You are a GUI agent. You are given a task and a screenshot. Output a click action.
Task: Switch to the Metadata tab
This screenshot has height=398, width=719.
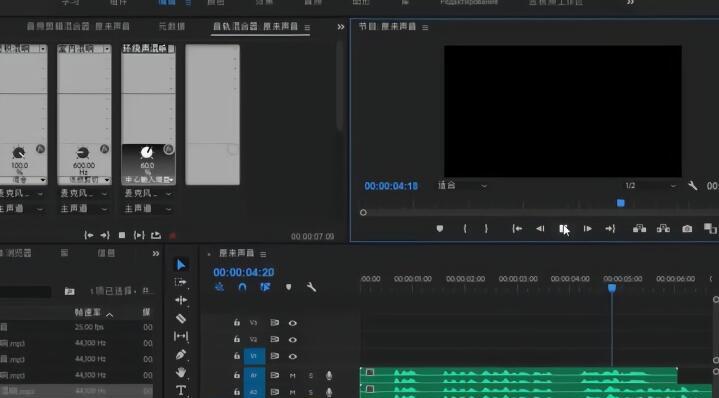point(172,27)
